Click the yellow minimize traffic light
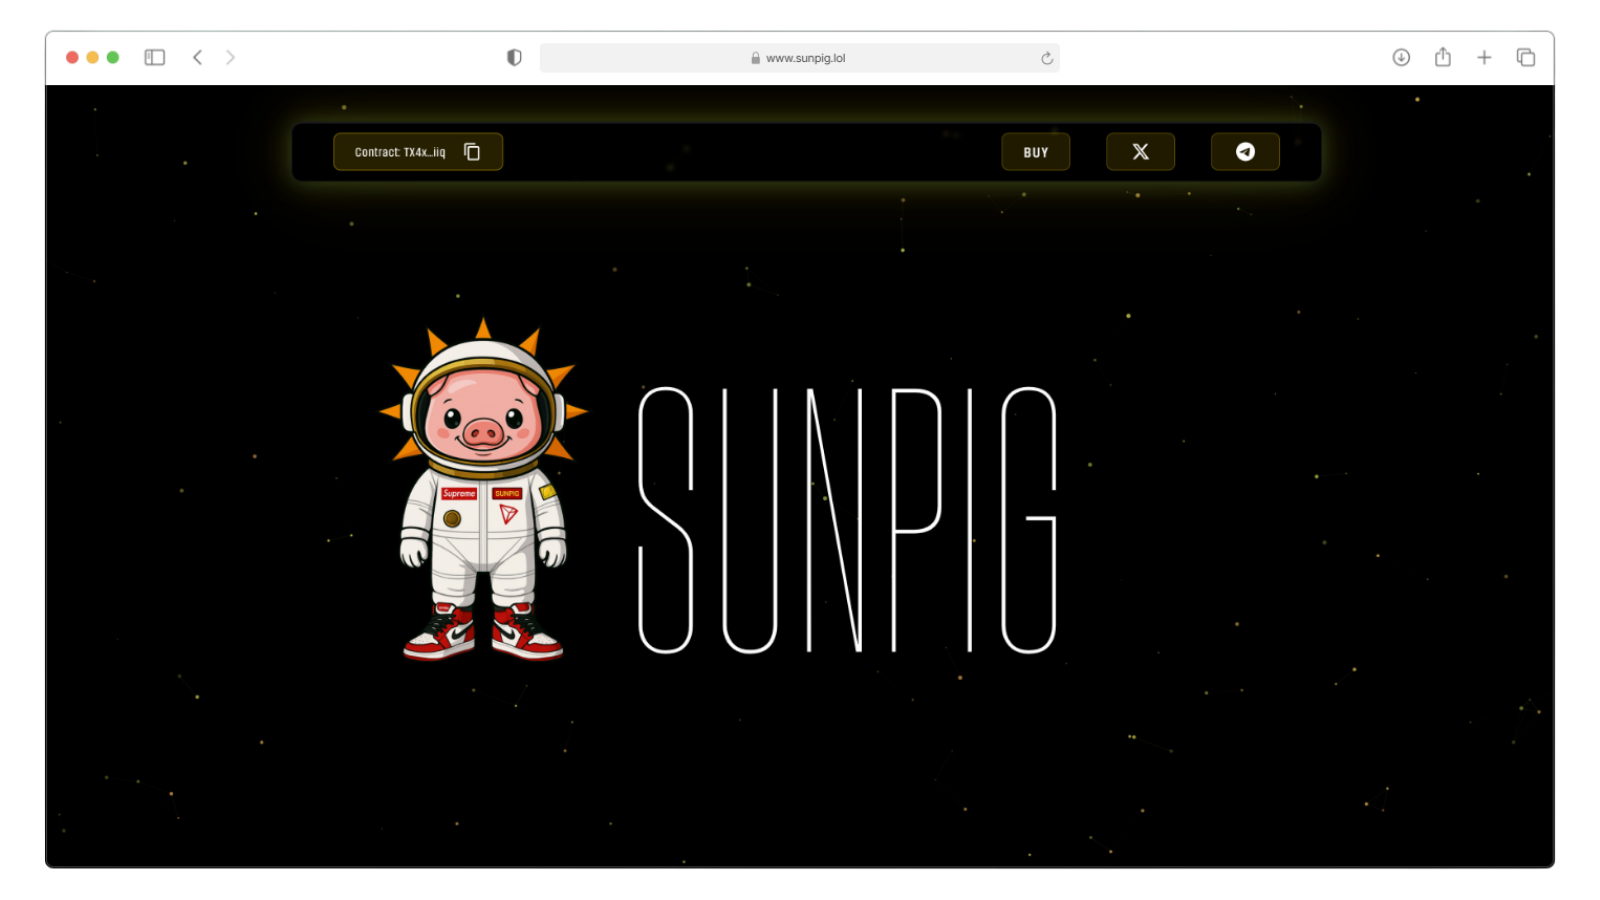 pos(92,57)
